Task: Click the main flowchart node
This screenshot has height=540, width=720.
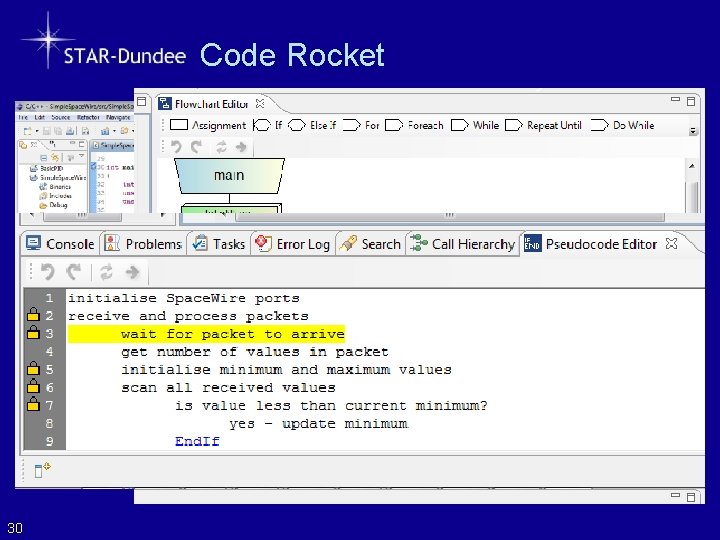Action: [229, 175]
